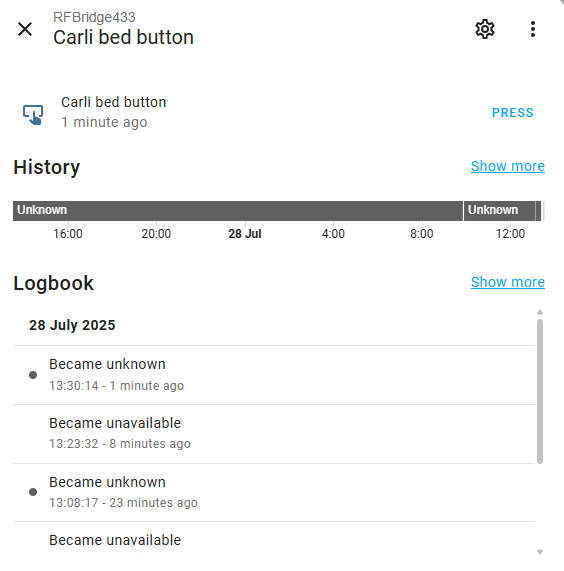564x571 pixels.
Task: Click PRESS to trigger the button
Action: point(513,113)
